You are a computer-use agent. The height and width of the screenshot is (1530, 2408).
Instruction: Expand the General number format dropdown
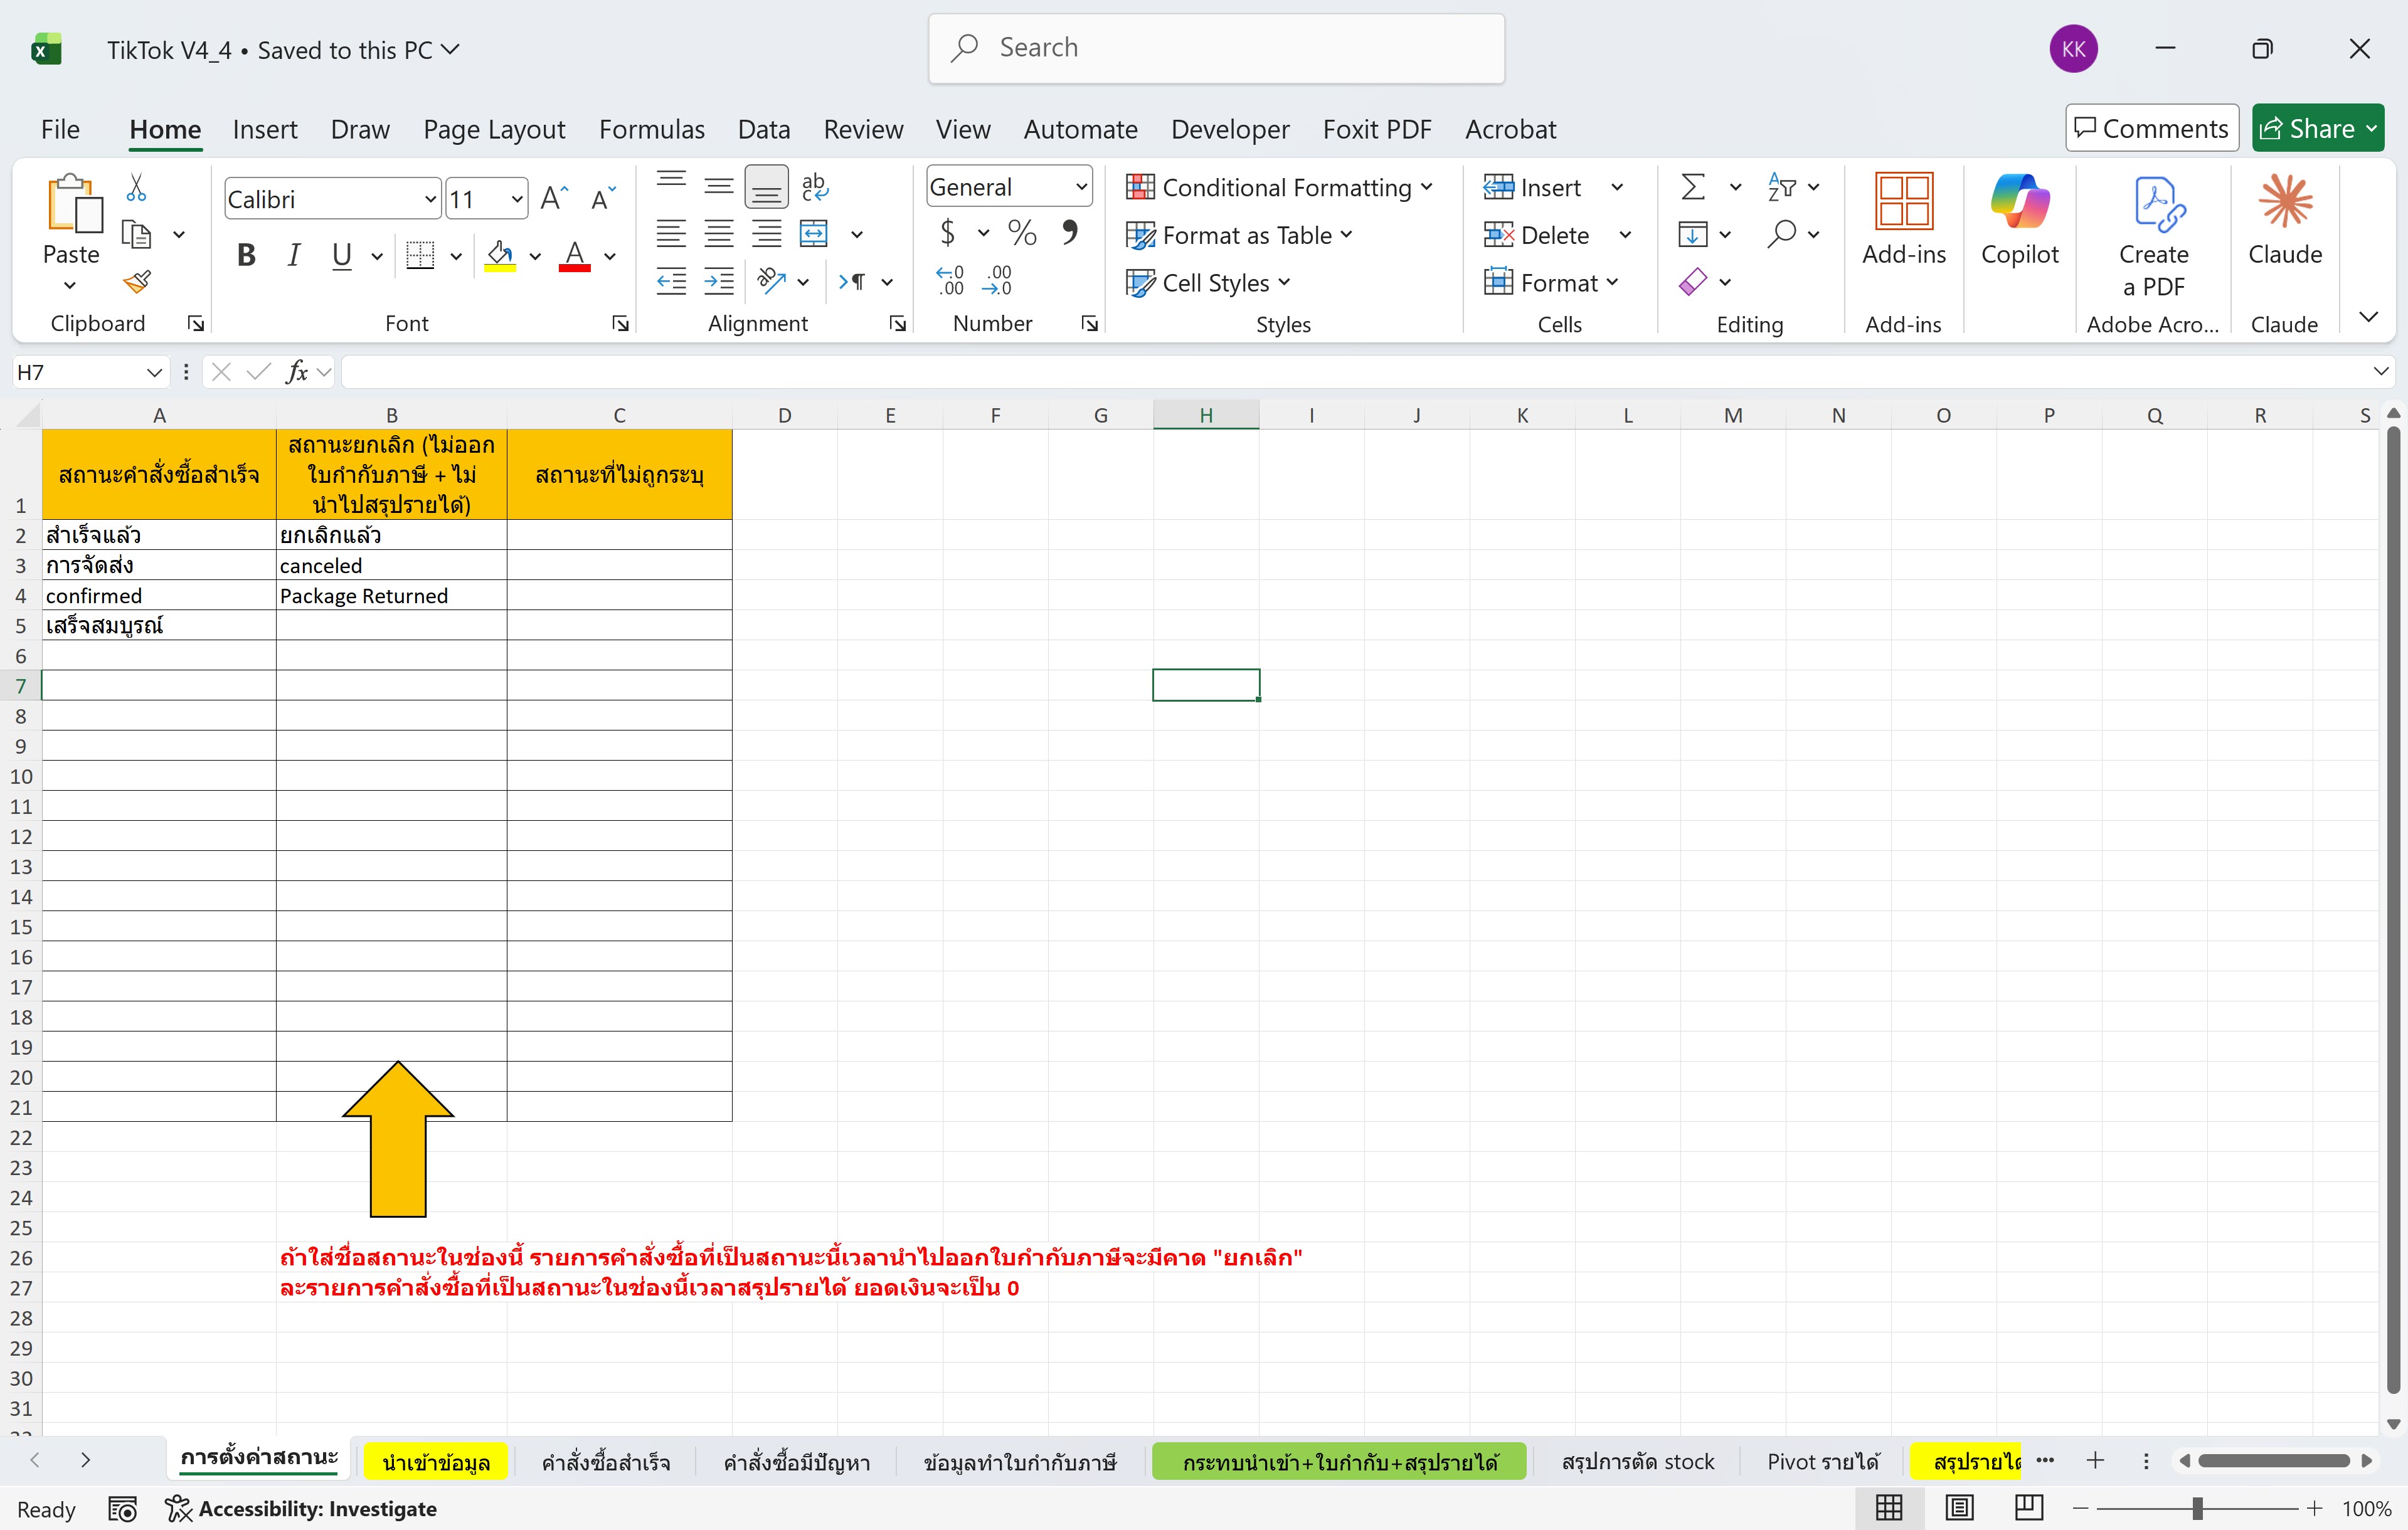tap(1081, 187)
